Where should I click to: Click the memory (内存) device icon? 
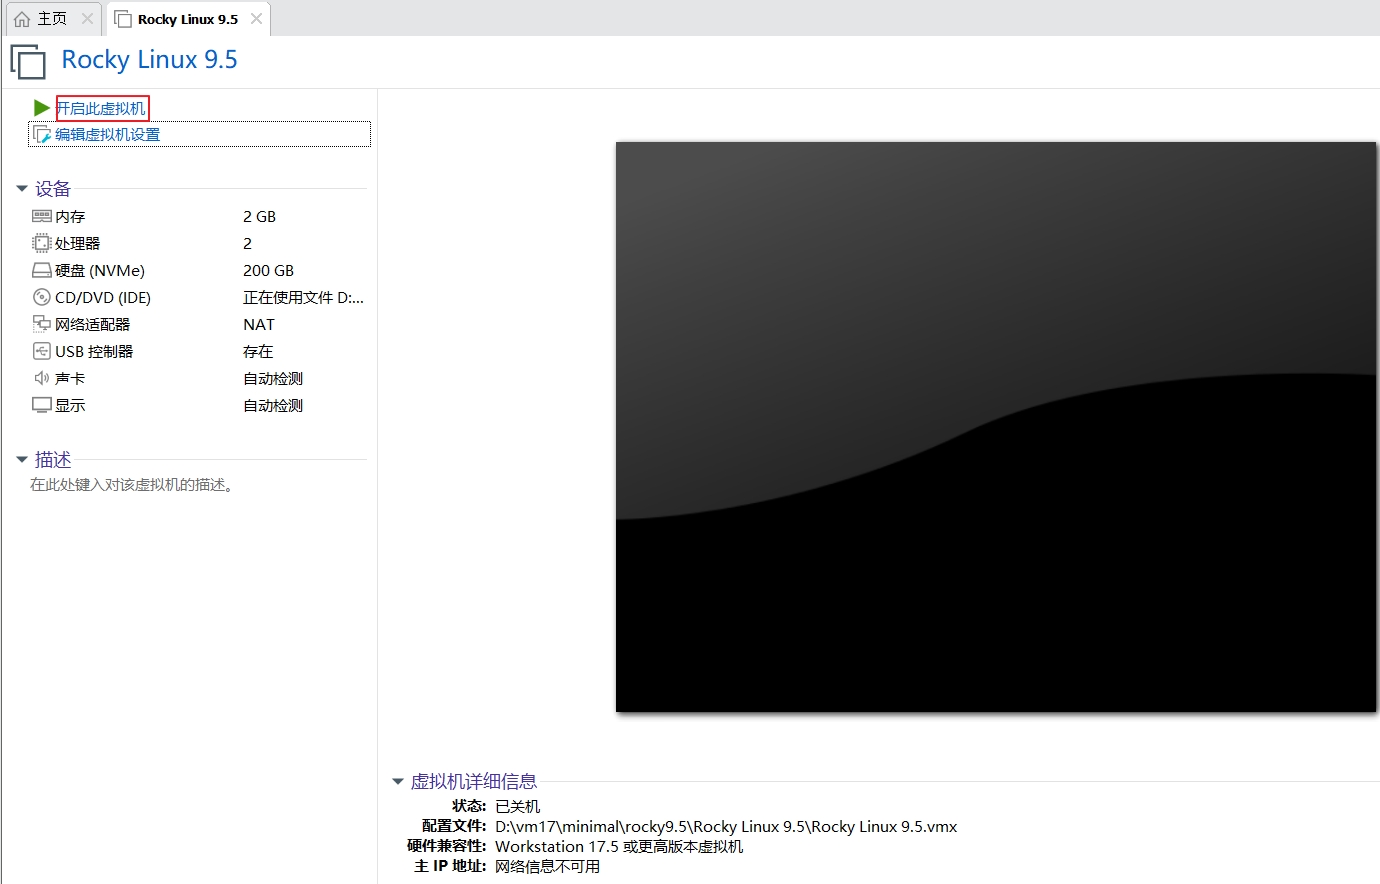tap(42, 216)
